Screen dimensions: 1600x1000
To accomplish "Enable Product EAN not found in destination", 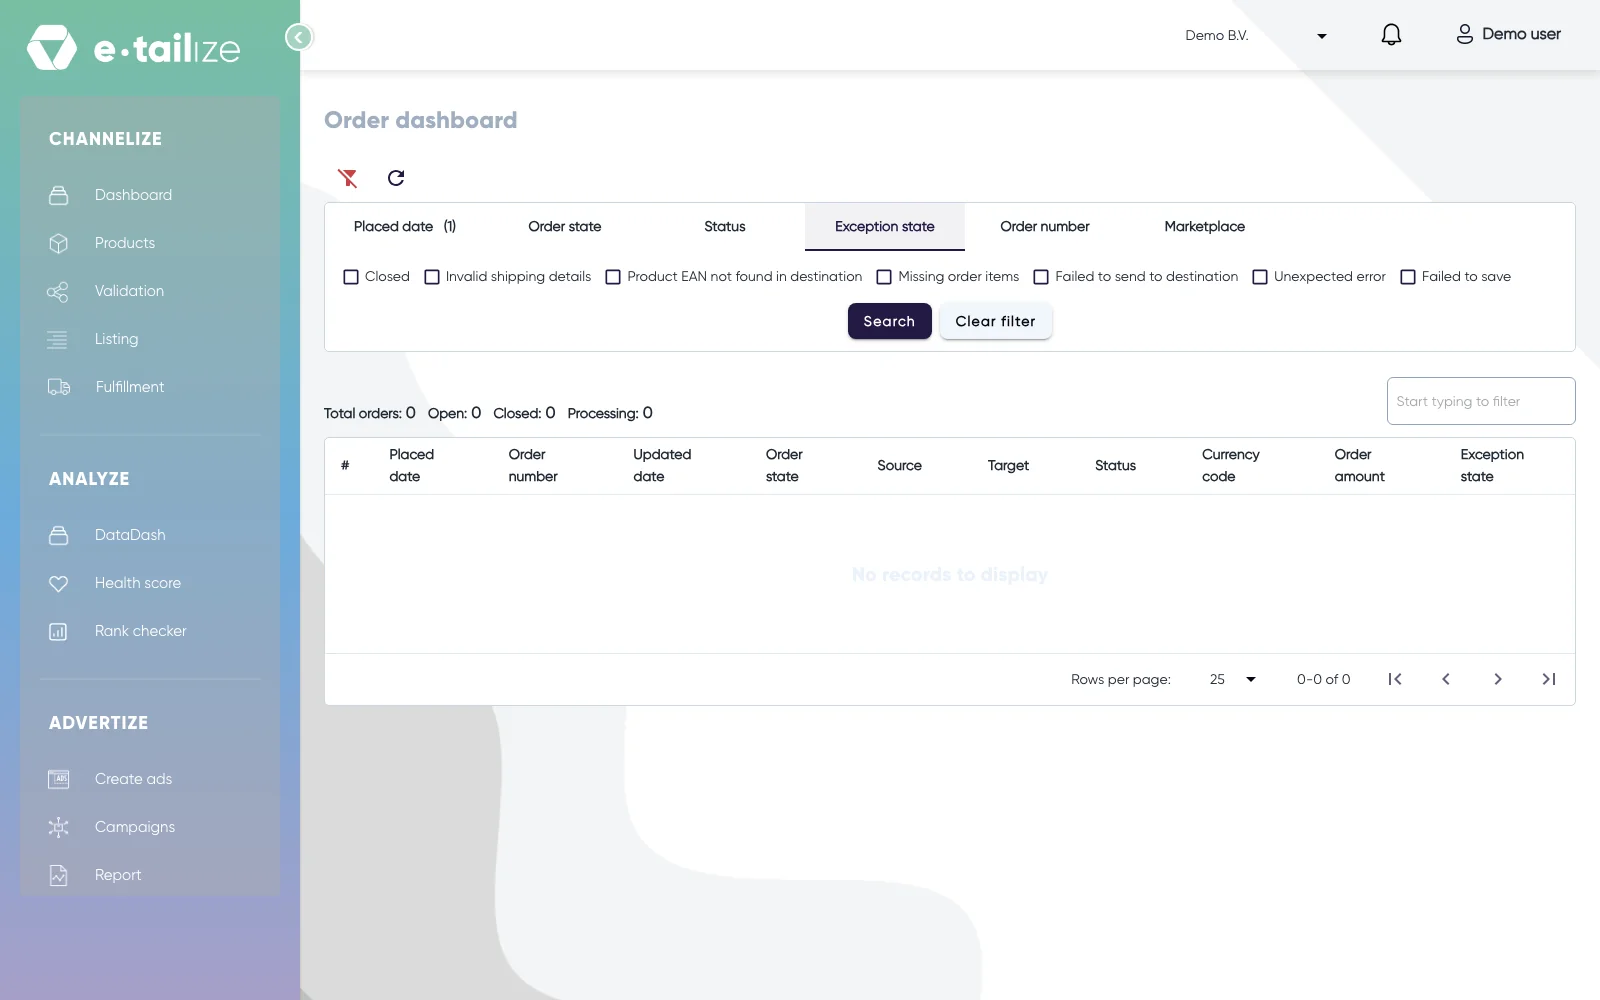I will click(x=613, y=277).
